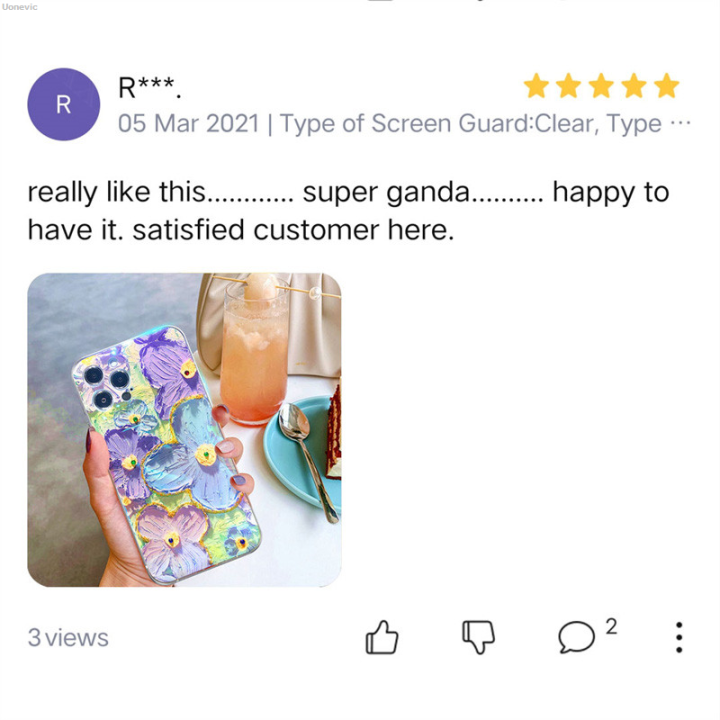The width and height of the screenshot is (720, 720).
Task: Dislike the review with thumbs-down icon
Action: pos(478,637)
